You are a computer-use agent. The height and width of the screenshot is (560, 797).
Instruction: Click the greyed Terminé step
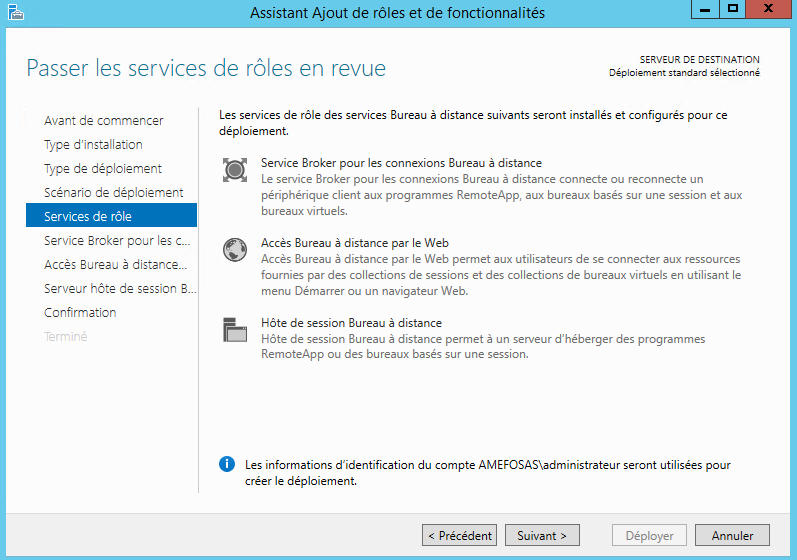click(66, 336)
